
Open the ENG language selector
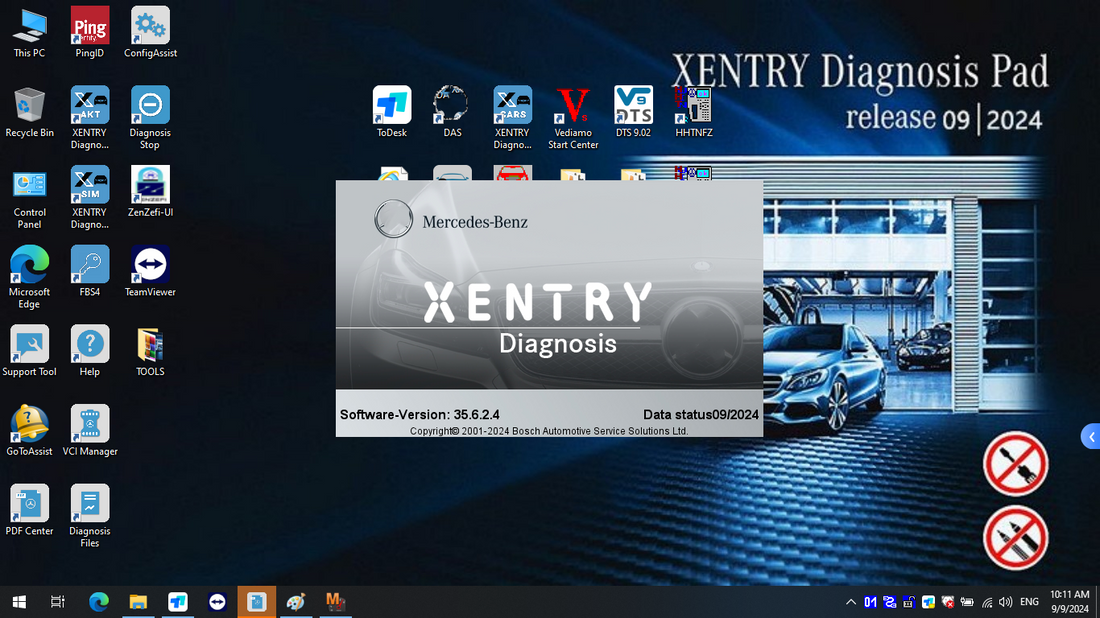(x=1028, y=602)
